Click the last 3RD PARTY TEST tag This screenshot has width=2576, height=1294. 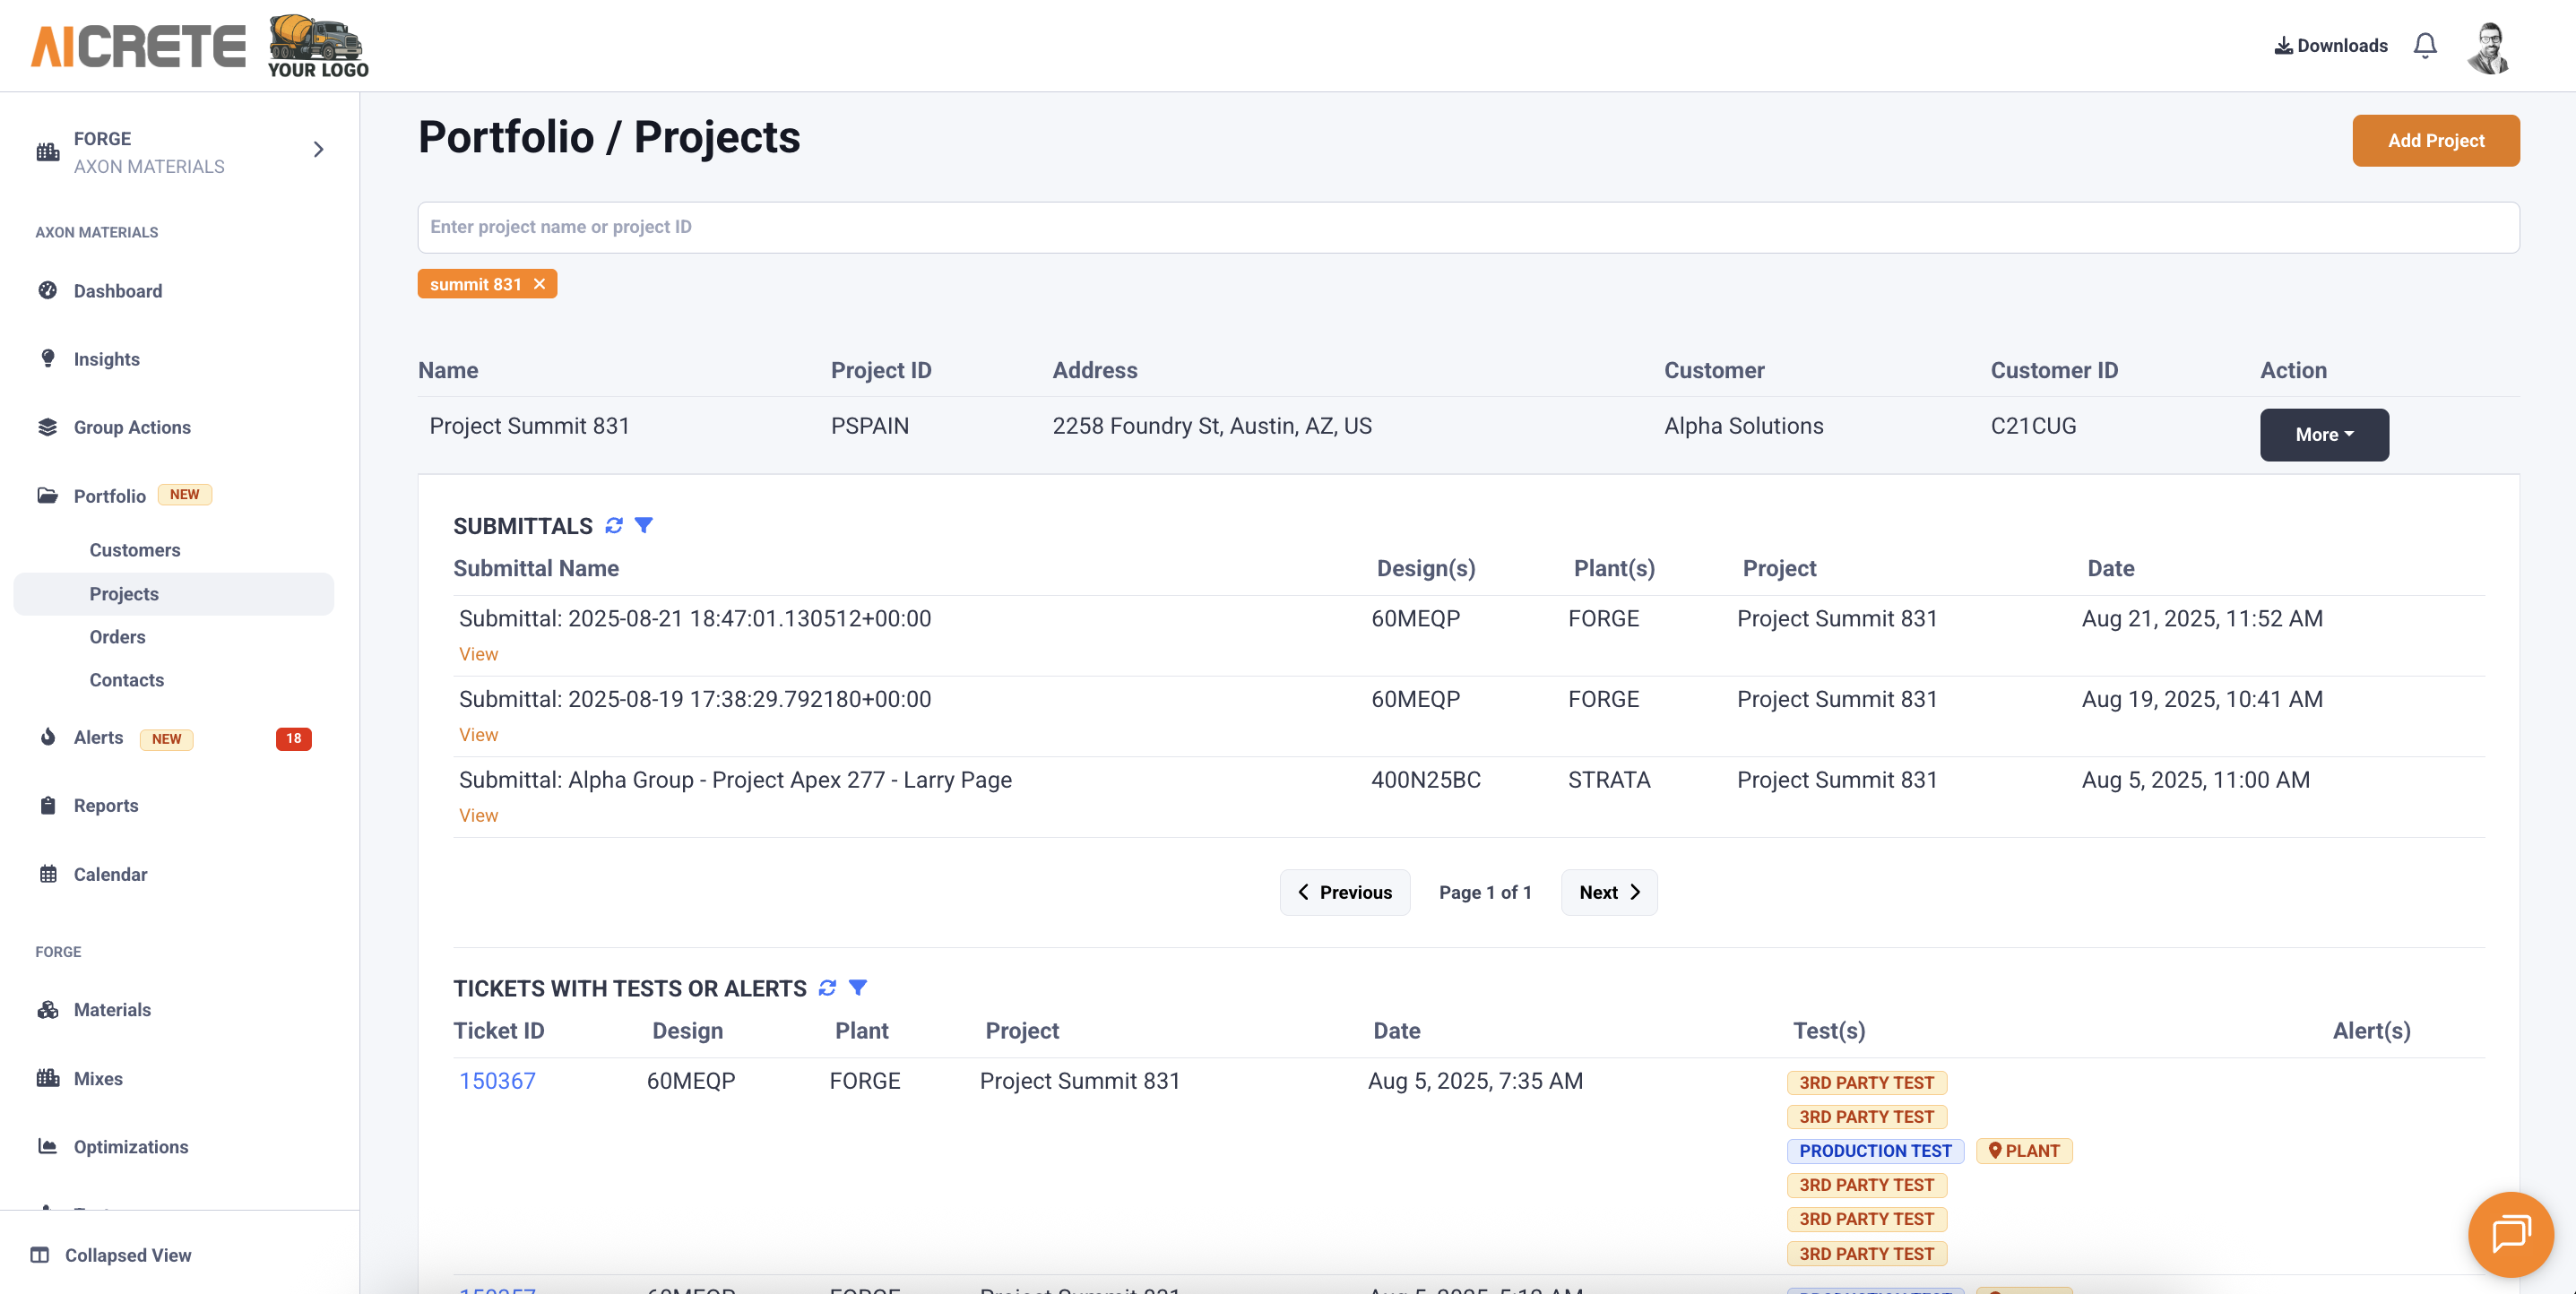click(x=1866, y=1254)
